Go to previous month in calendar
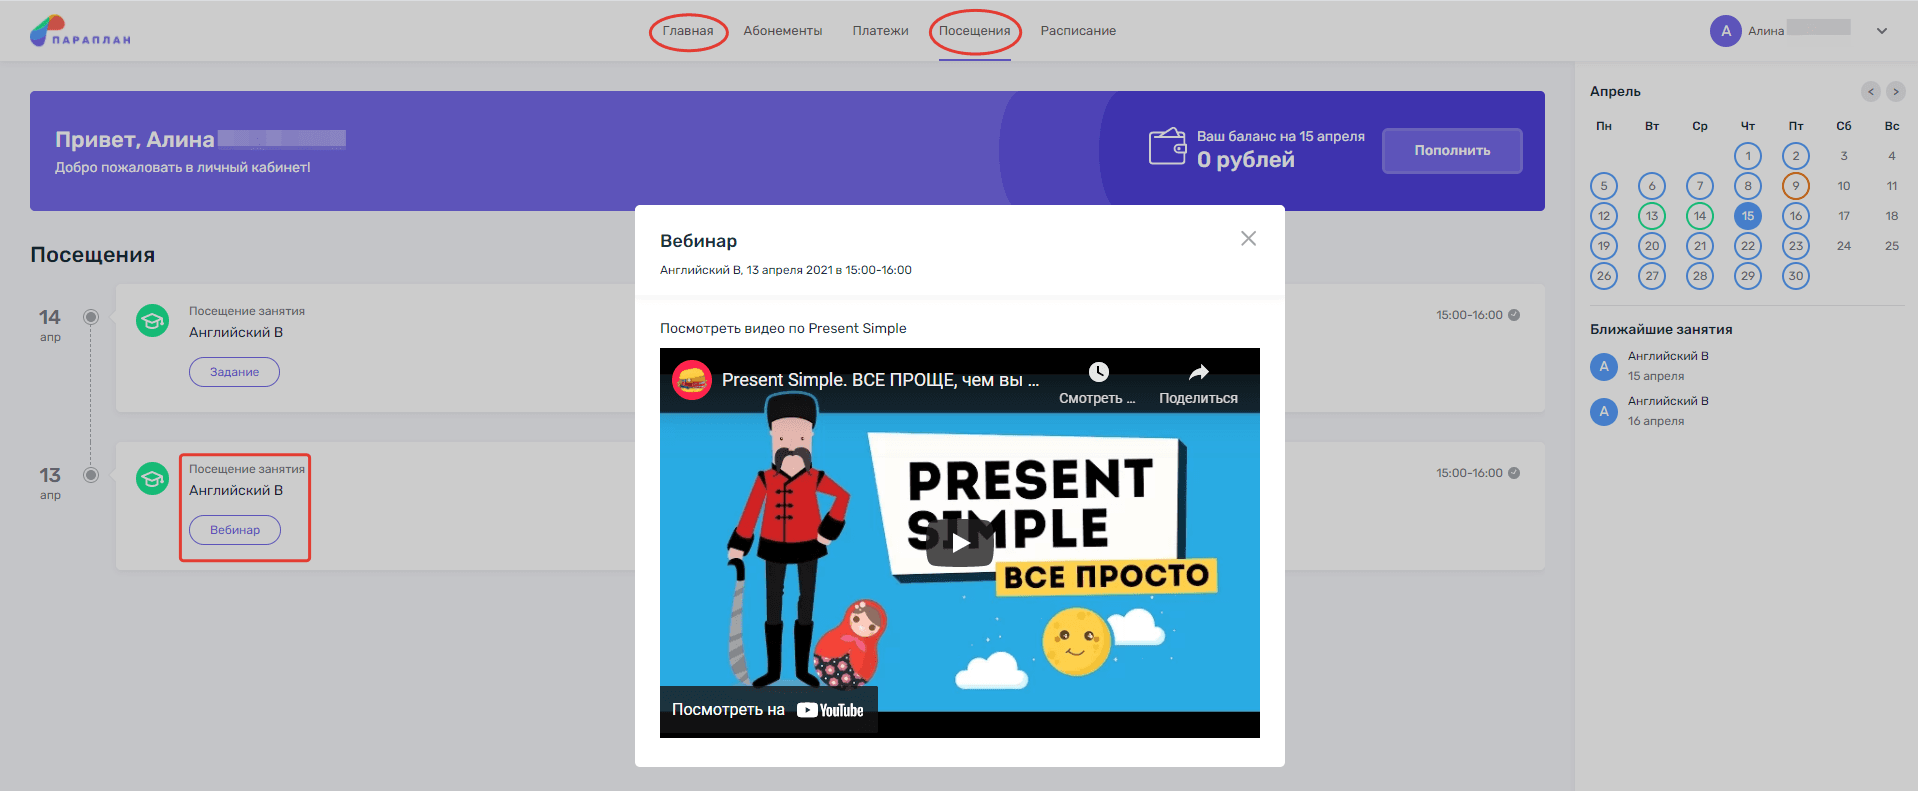The height and width of the screenshot is (791, 1918). tap(1870, 92)
